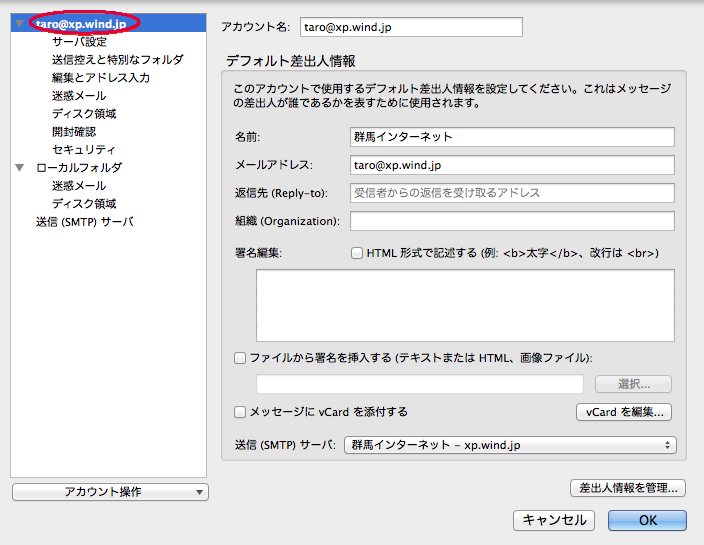Collapse the taro@xp.wind.jp account tree

(x=19, y=23)
